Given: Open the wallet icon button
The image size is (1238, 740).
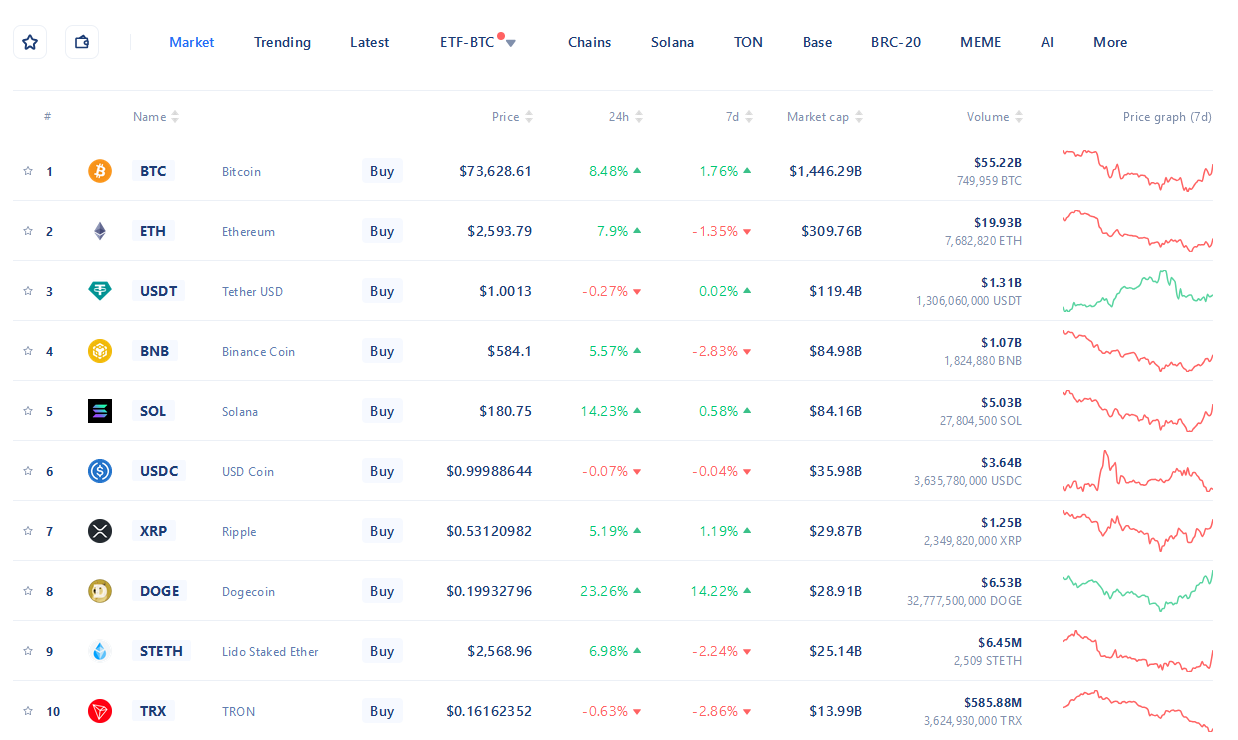Looking at the screenshot, I should tap(82, 42).
